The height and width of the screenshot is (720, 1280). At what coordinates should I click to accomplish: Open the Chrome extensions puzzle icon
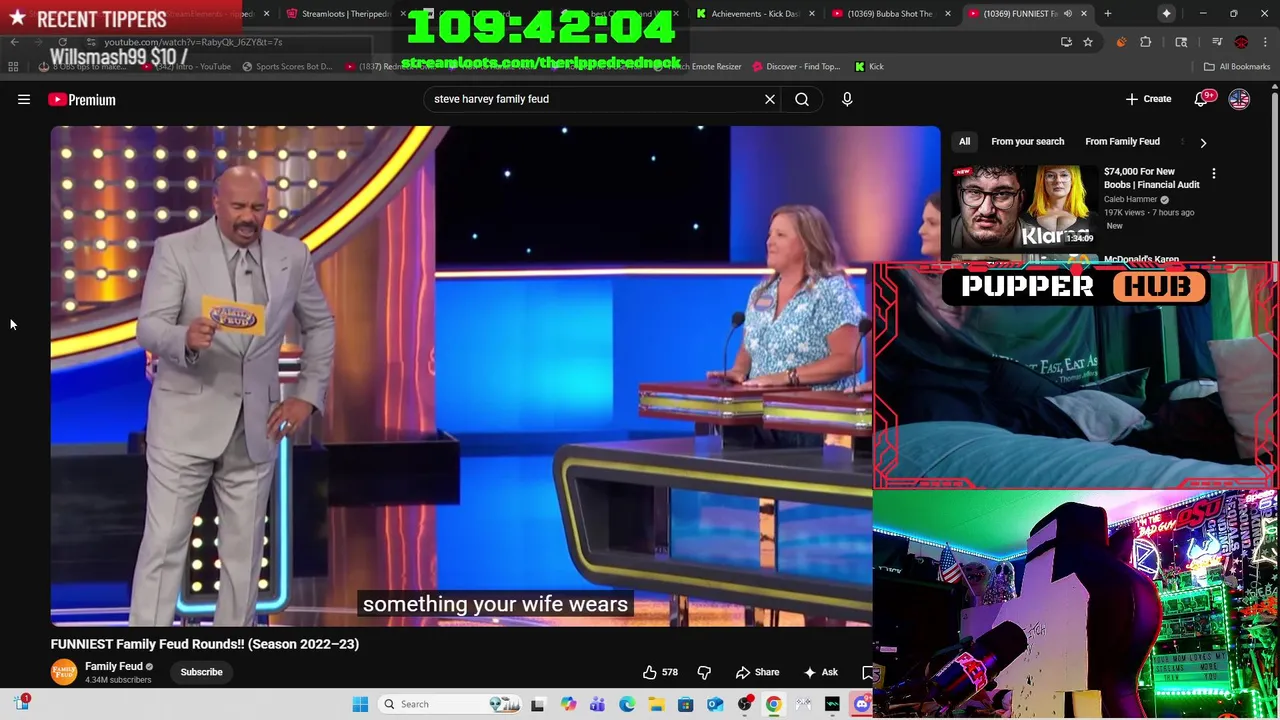[x=1146, y=42]
